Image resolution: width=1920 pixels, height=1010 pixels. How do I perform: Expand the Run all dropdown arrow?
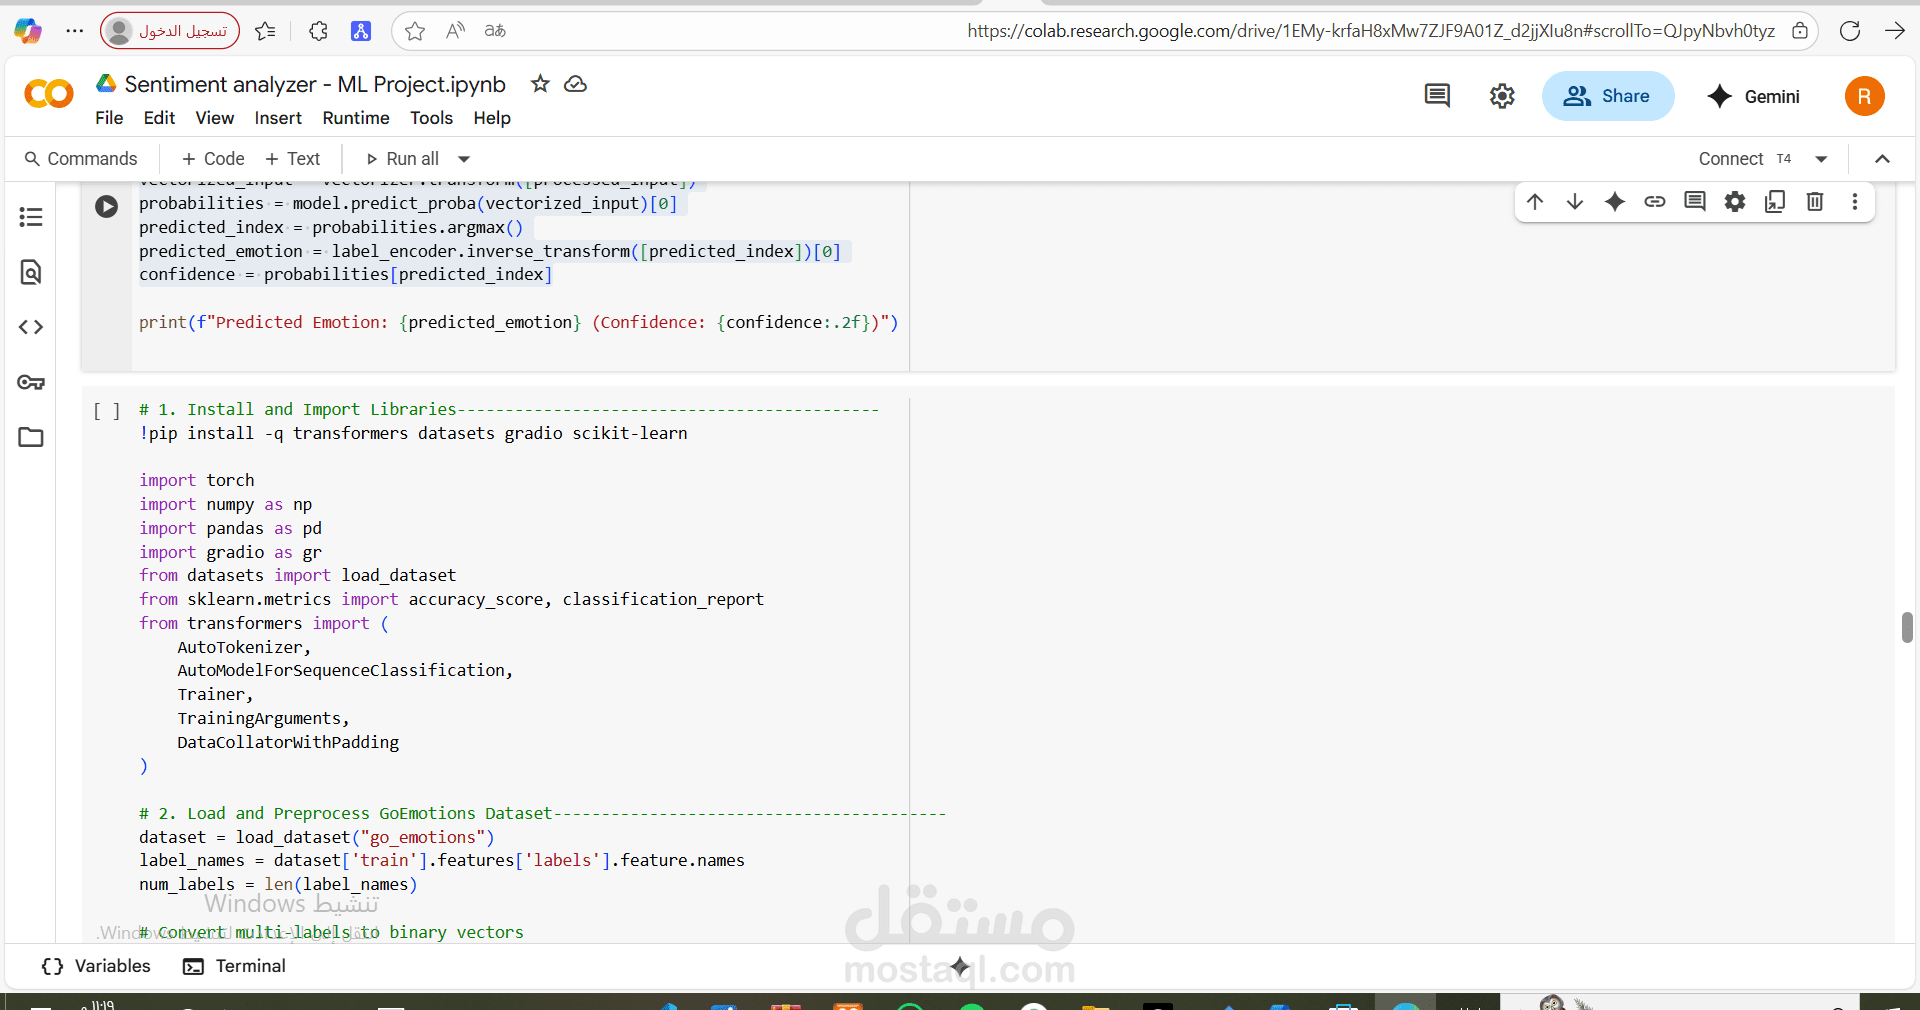coord(464,159)
